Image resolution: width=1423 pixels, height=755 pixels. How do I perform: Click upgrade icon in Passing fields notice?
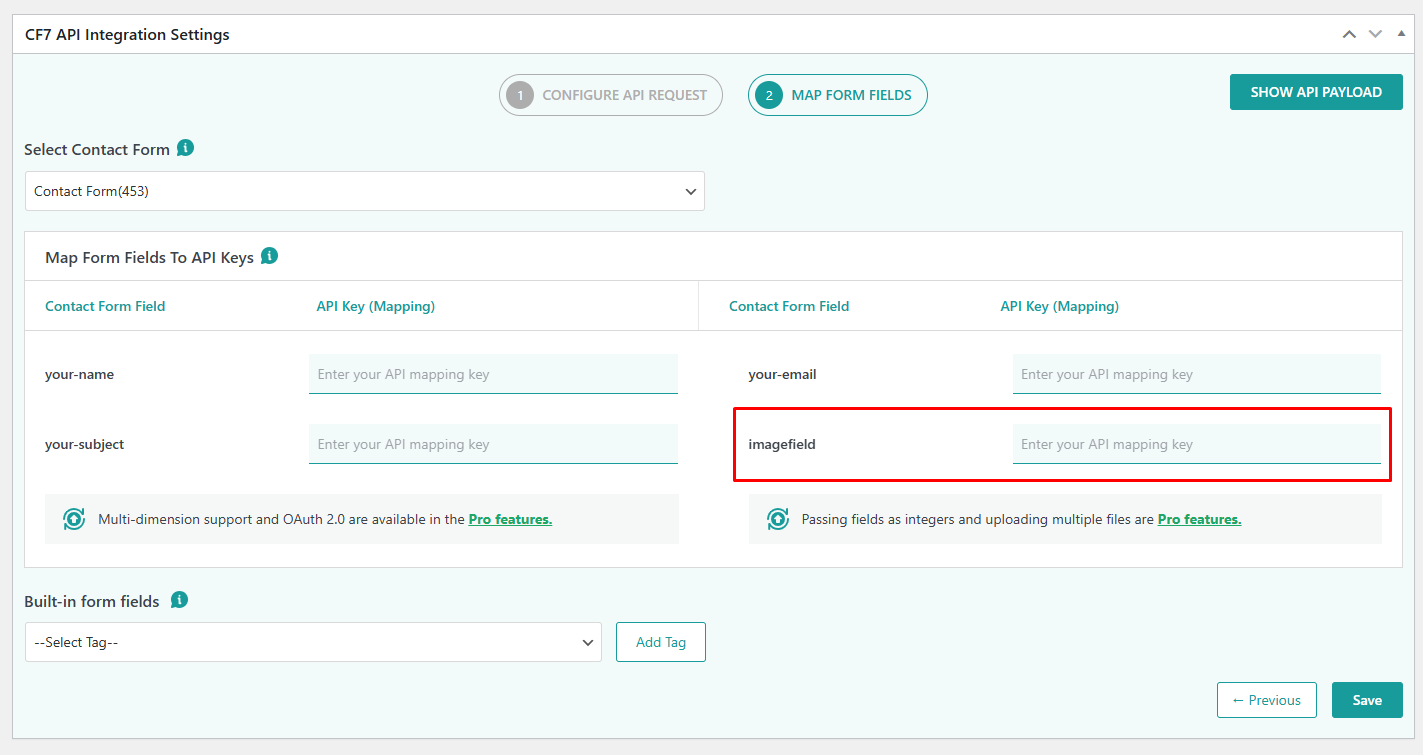pos(778,519)
